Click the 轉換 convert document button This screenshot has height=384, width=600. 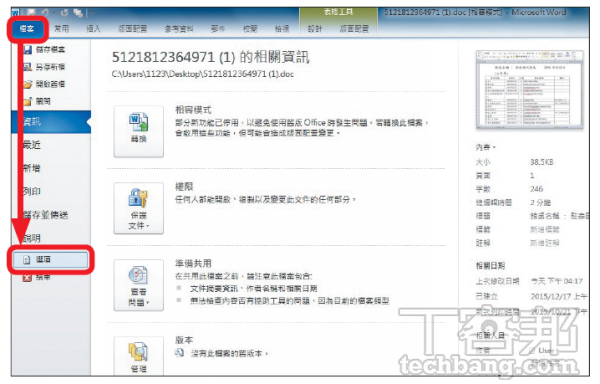(x=139, y=131)
